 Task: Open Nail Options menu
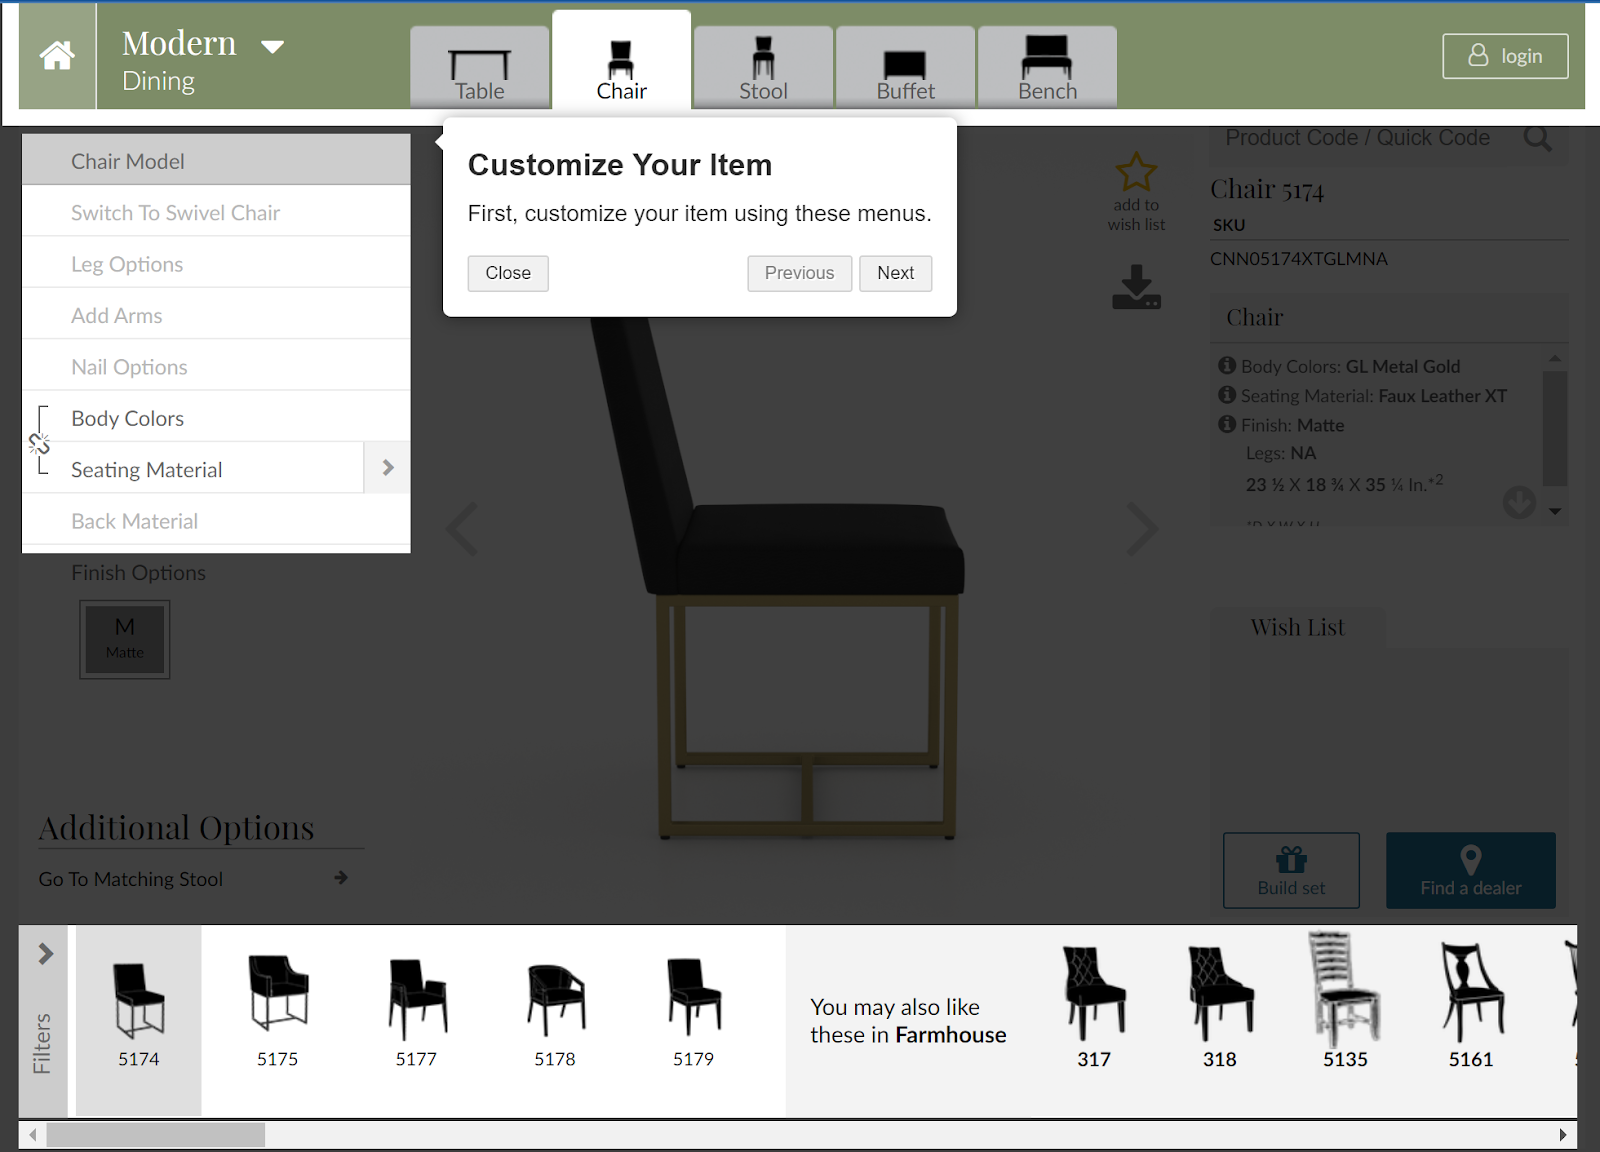pos(216,367)
